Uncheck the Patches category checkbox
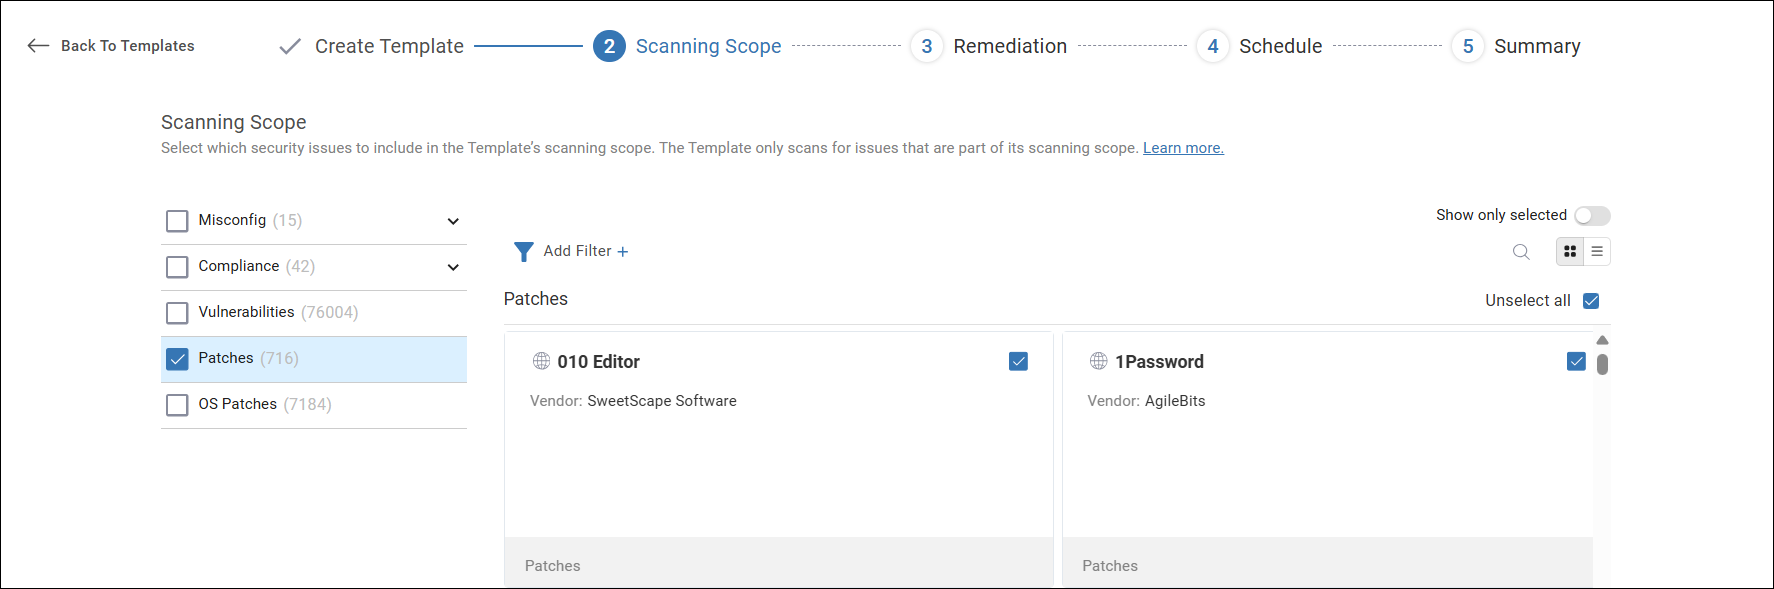The height and width of the screenshot is (589, 1774). click(177, 359)
